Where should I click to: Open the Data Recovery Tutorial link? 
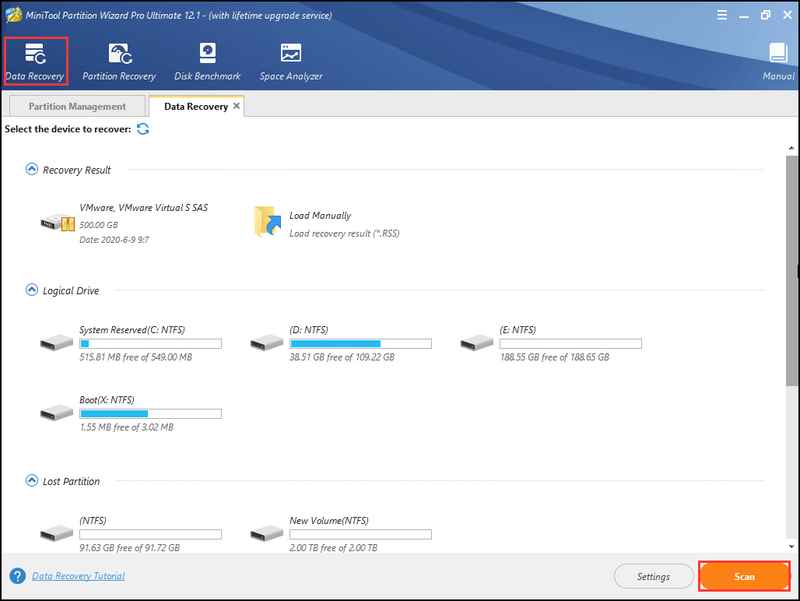coord(78,576)
